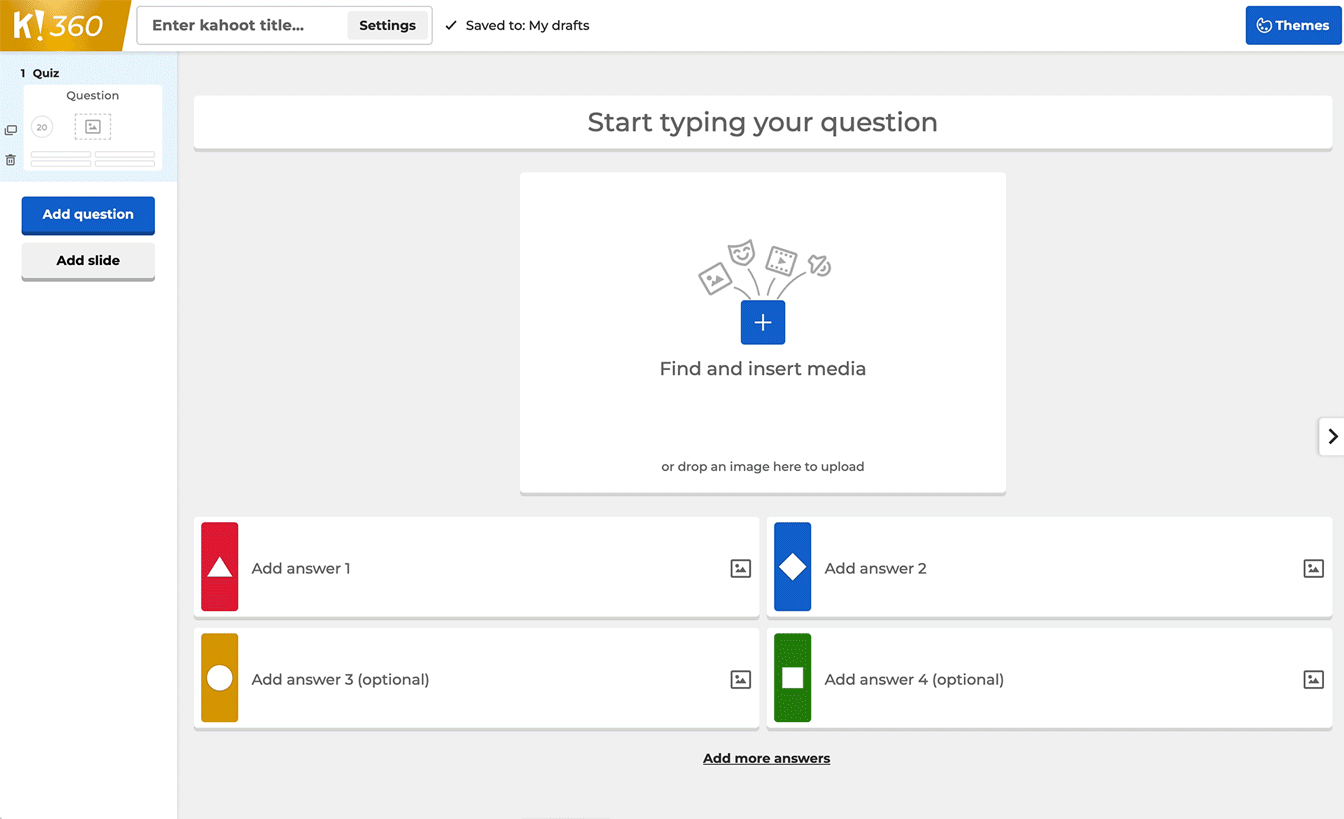The height and width of the screenshot is (819, 1344).
Task: Add an image to answer 2 via its image icon
Action: (x=1313, y=567)
